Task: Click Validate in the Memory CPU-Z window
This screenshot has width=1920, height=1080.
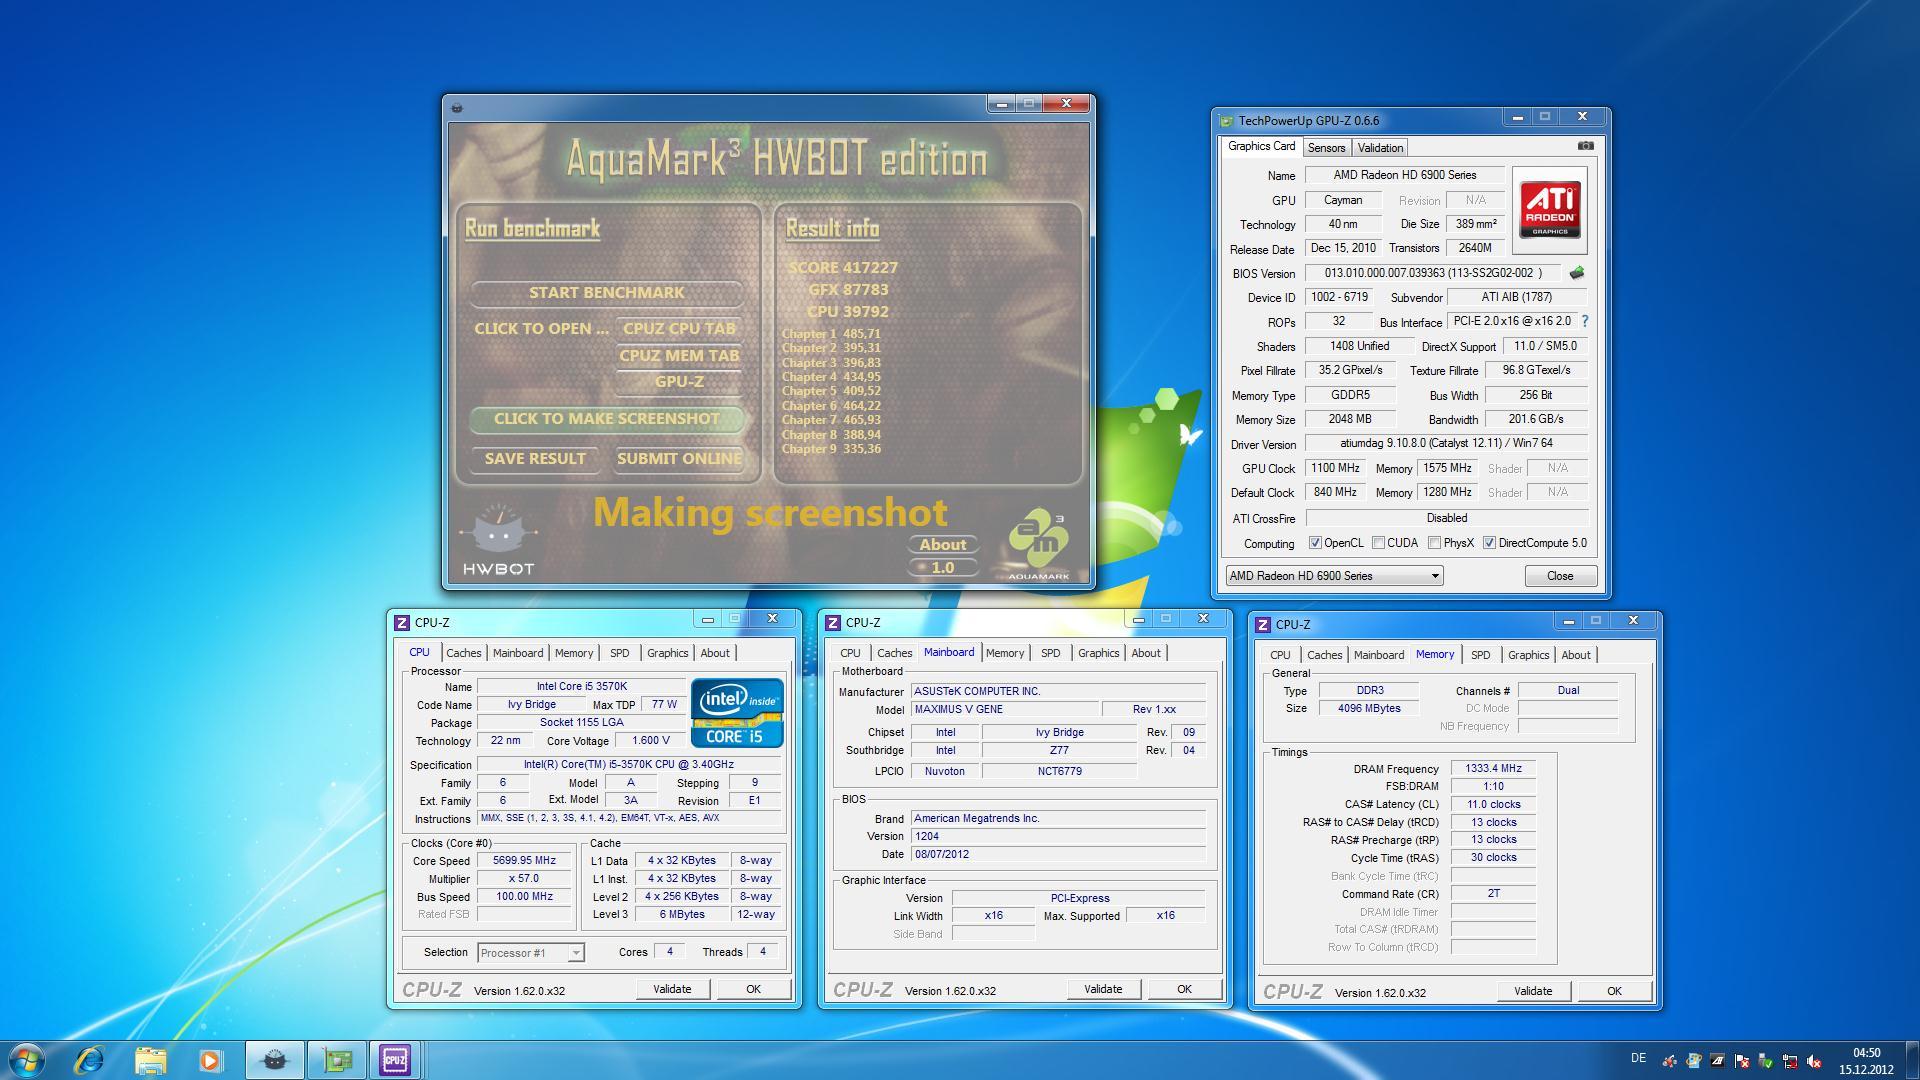Action: [1533, 991]
